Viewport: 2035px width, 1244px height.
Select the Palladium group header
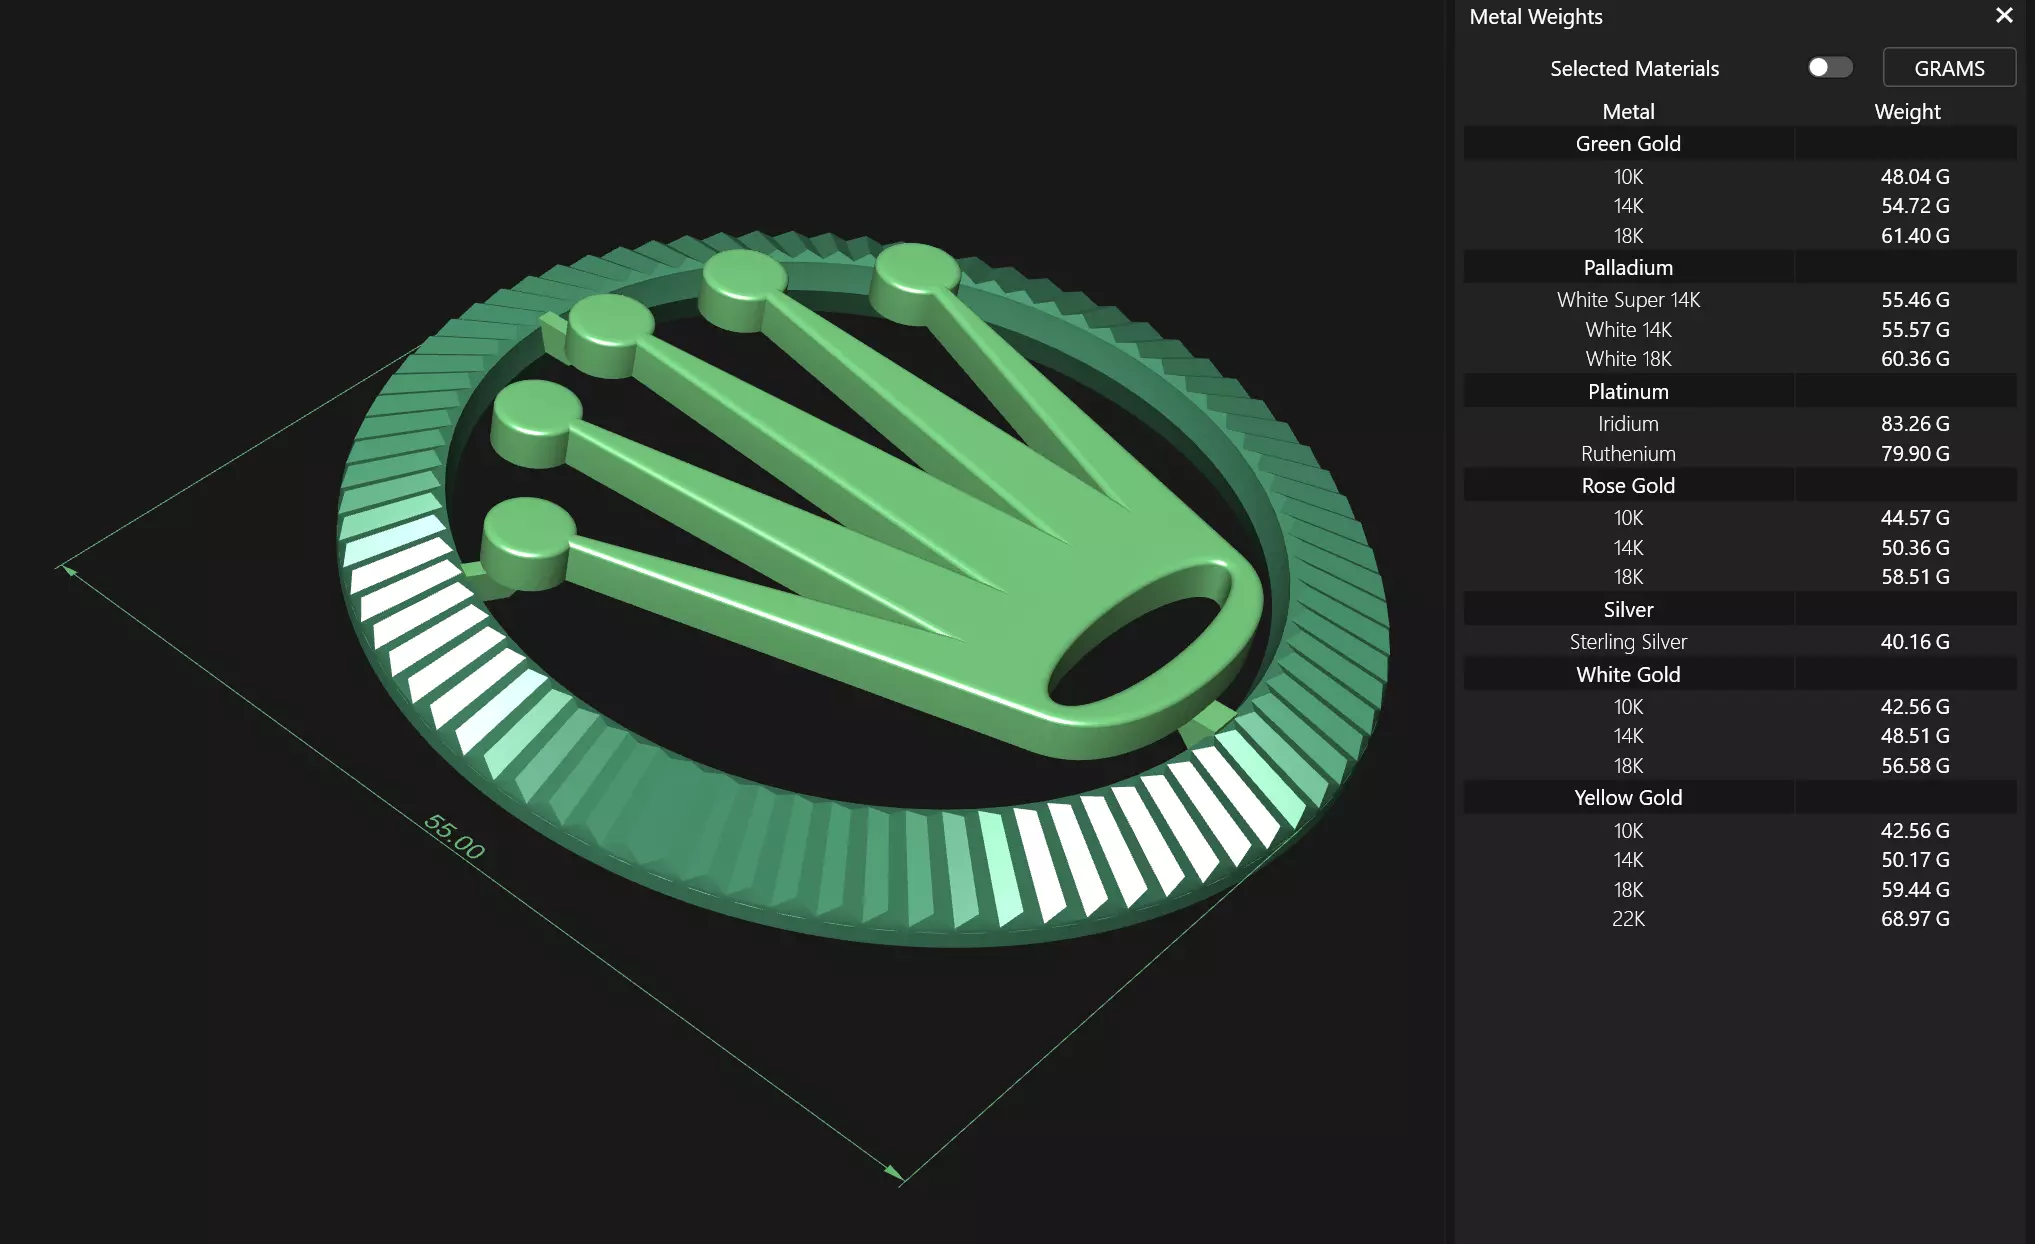[x=1628, y=268]
